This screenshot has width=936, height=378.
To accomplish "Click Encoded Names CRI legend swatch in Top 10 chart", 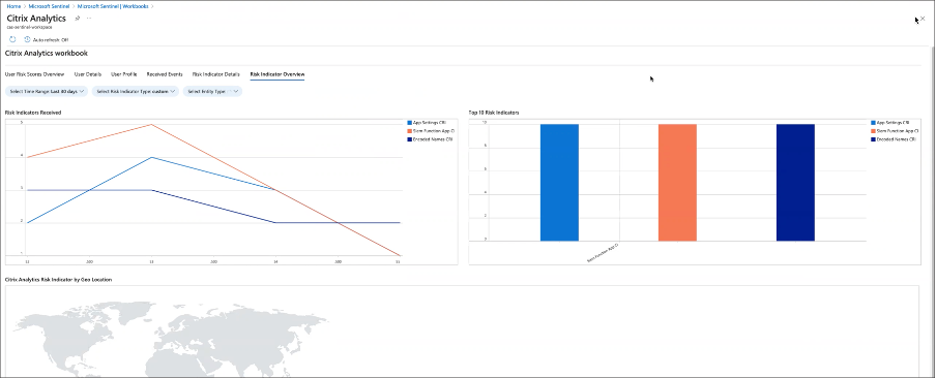I will (x=873, y=139).
